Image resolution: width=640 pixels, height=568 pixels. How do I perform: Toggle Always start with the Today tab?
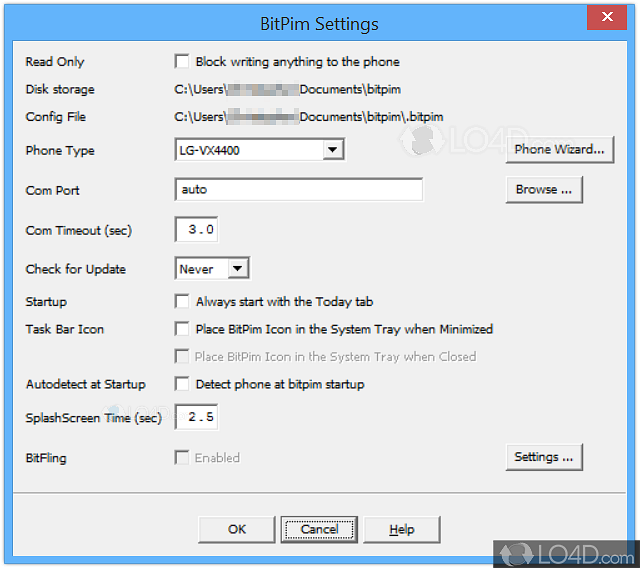[182, 301]
